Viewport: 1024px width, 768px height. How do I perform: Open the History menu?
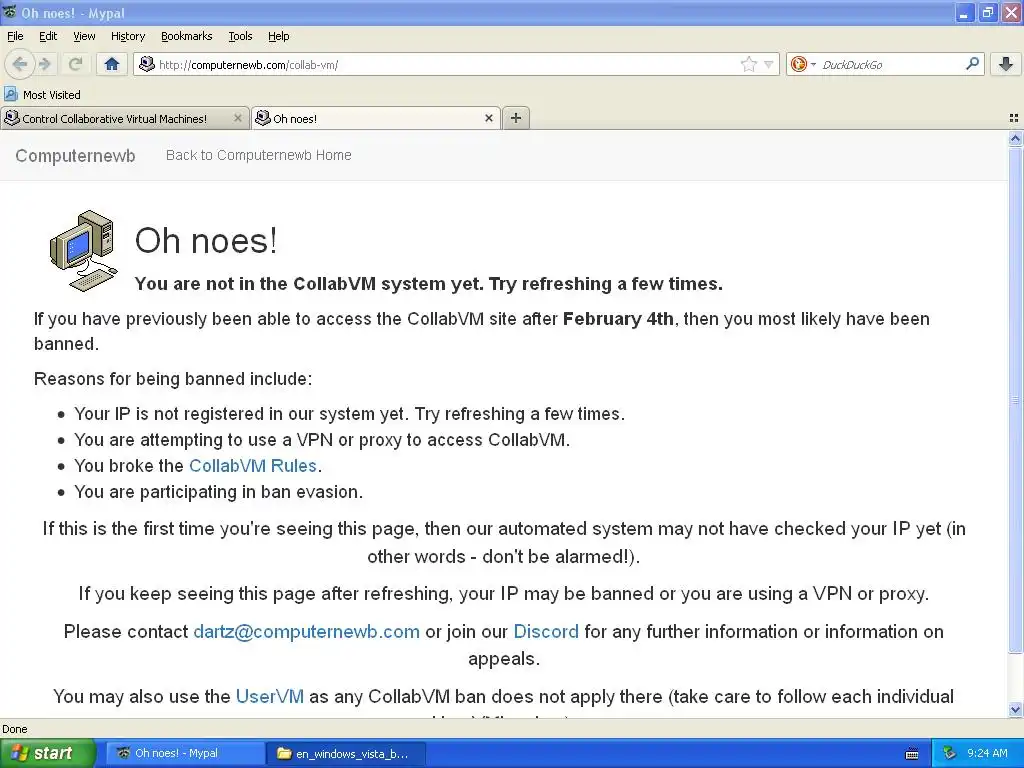click(127, 36)
